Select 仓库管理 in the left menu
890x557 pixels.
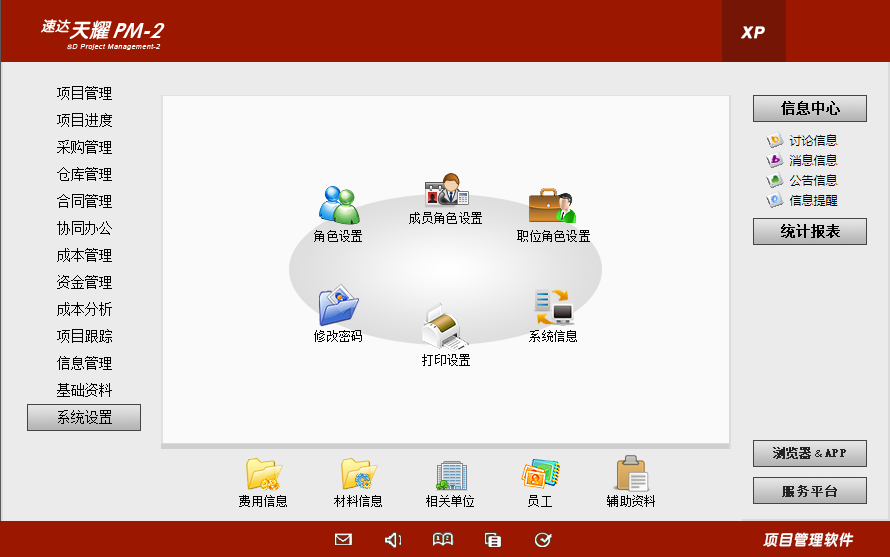(84, 175)
